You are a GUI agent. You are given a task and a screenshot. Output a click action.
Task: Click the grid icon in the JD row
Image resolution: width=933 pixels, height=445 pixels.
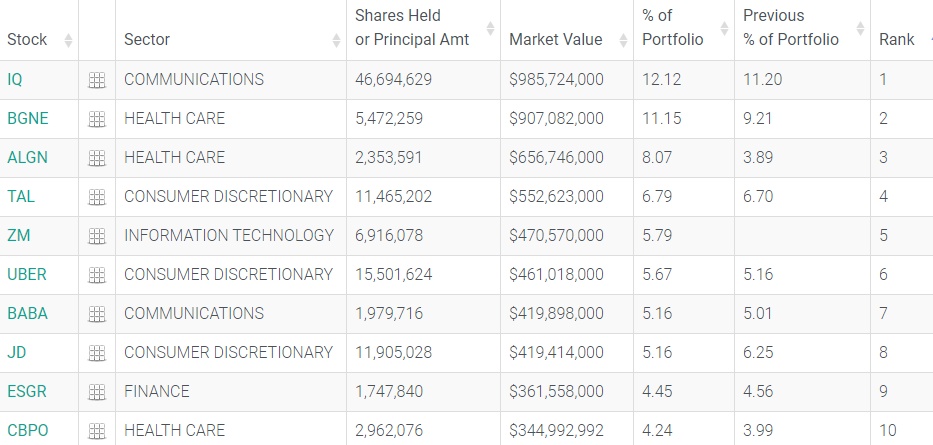click(97, 353)
